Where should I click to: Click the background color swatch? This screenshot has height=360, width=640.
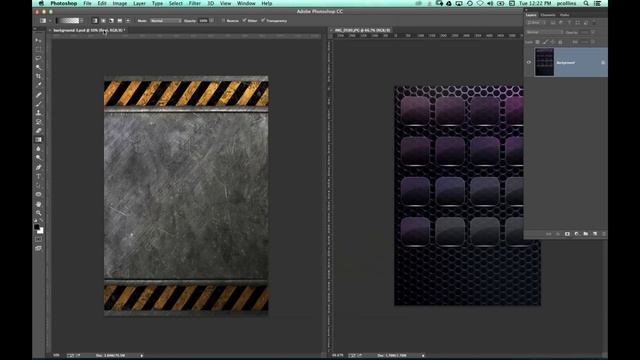(40, 231)
